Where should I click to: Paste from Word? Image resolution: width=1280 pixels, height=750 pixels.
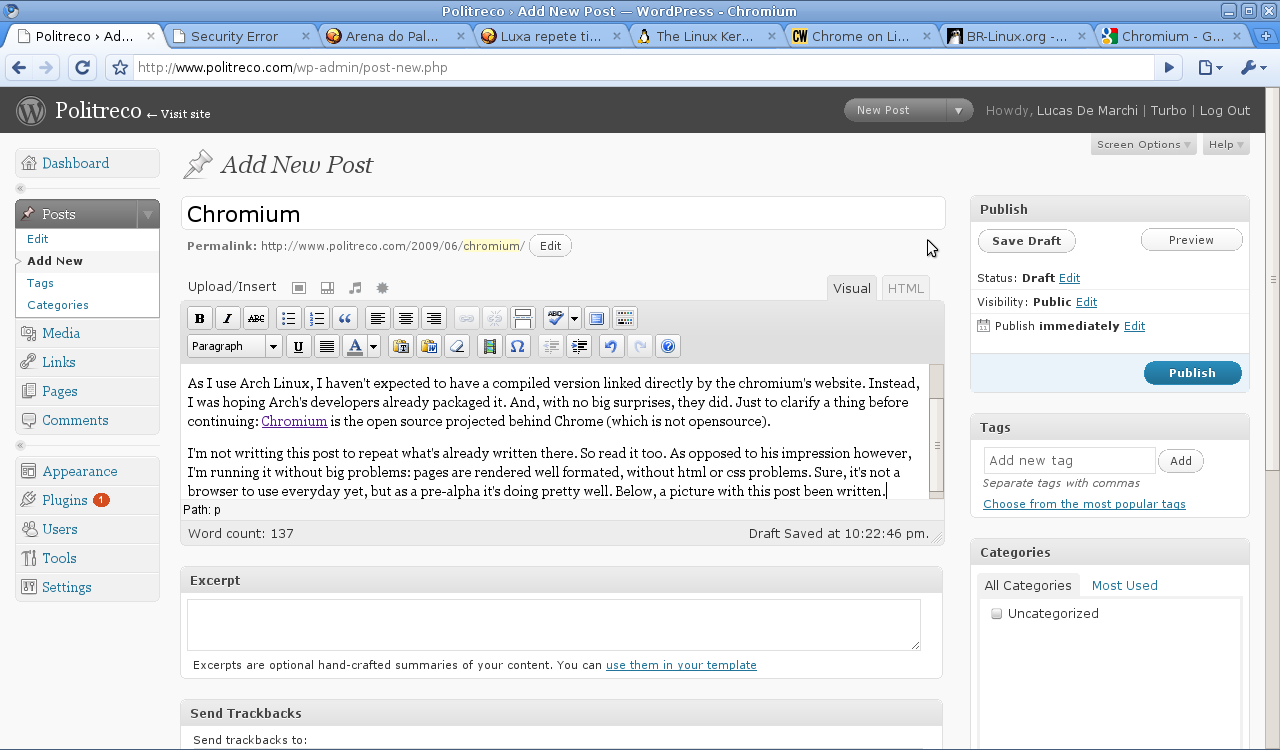coord(429,346)
